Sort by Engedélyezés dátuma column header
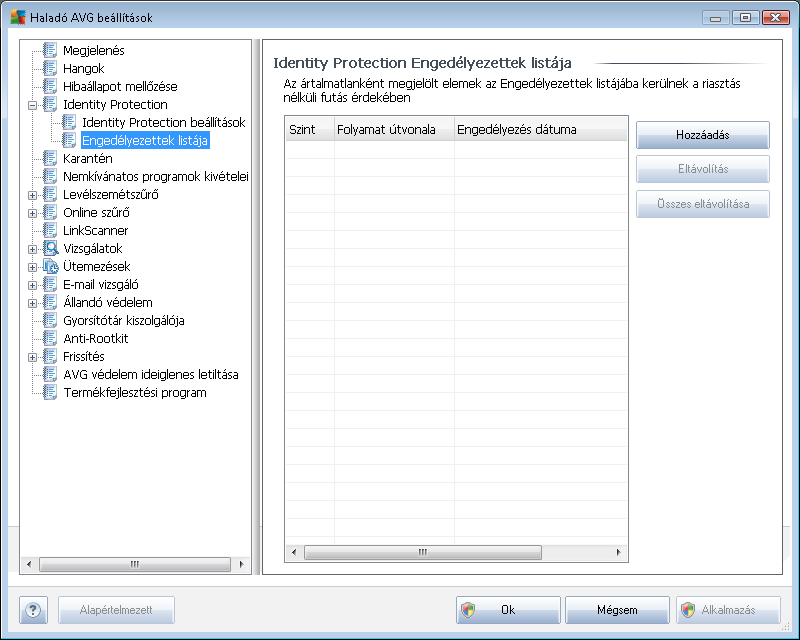 tap(540, 129)
